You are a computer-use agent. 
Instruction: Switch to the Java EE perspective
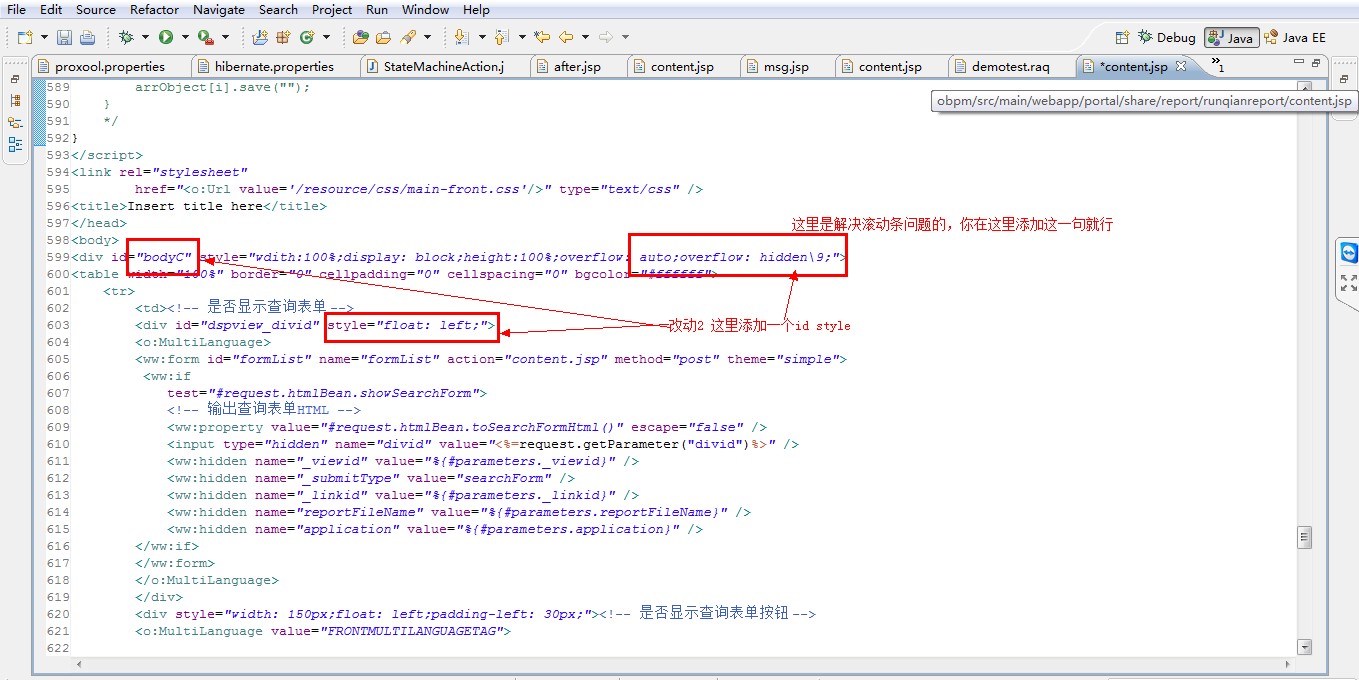(x=1296, y=37)
